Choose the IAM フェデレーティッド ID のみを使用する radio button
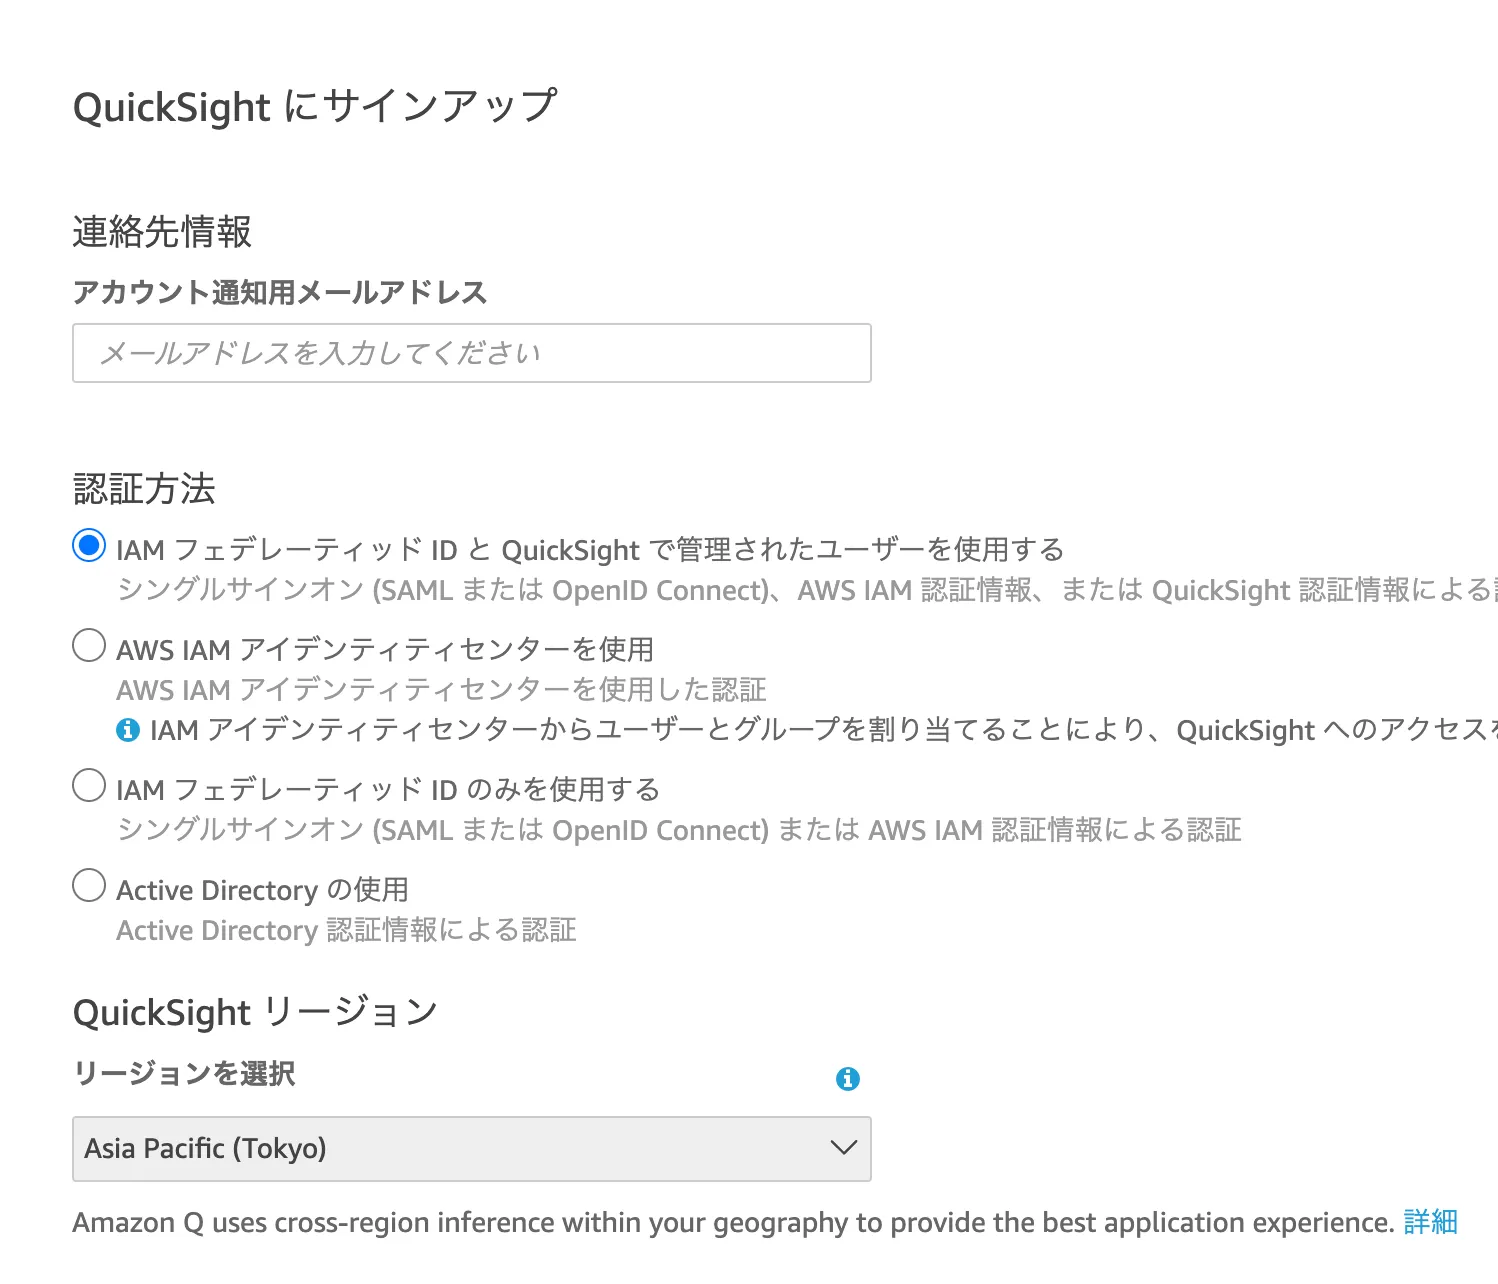 click(x=89, y=786)
